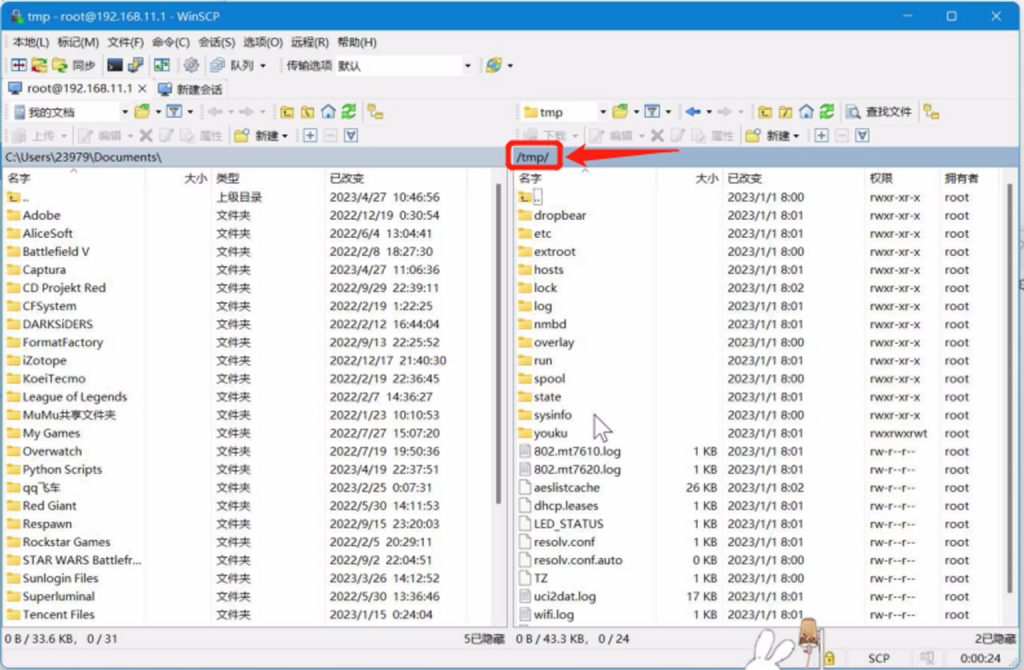Refresh the remote panel
This screenshot has width=1024, height=670.
click(827, 112)
